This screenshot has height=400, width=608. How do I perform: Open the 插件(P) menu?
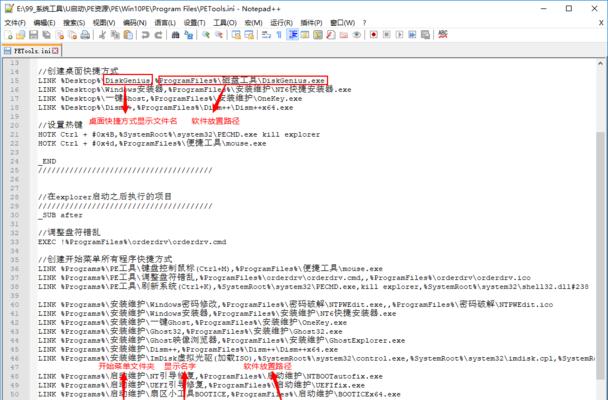point(311,23)
